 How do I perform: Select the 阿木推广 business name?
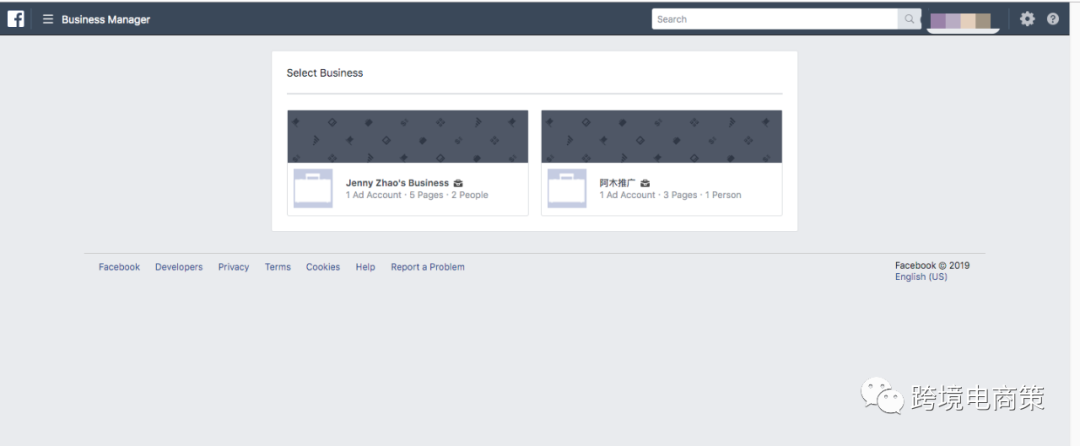point(618,183)
